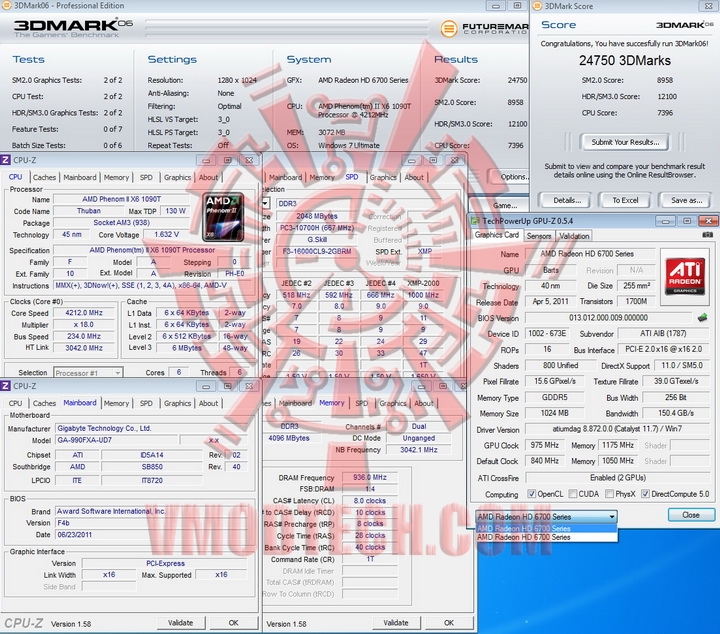Open the SPD memory slot dropdown arrow

click(265, 203)
